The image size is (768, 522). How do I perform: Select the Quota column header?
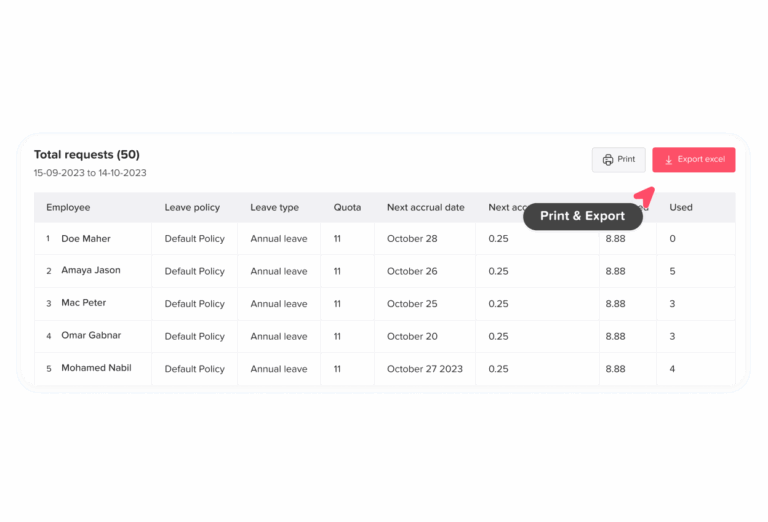coord(347,207)
